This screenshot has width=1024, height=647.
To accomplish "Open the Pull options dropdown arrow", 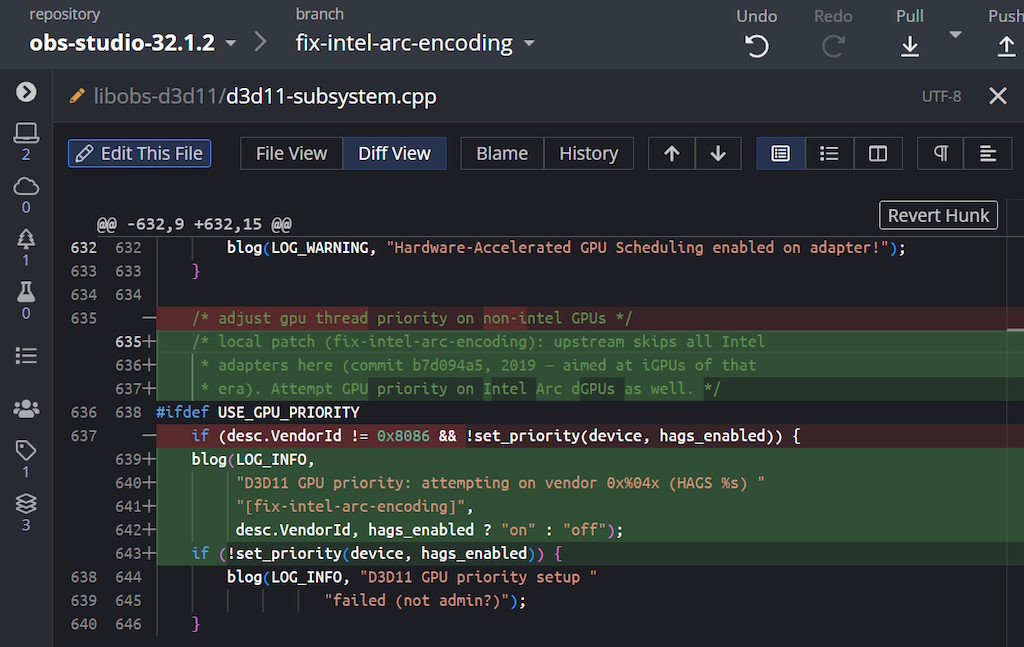I will click(955, 35).
